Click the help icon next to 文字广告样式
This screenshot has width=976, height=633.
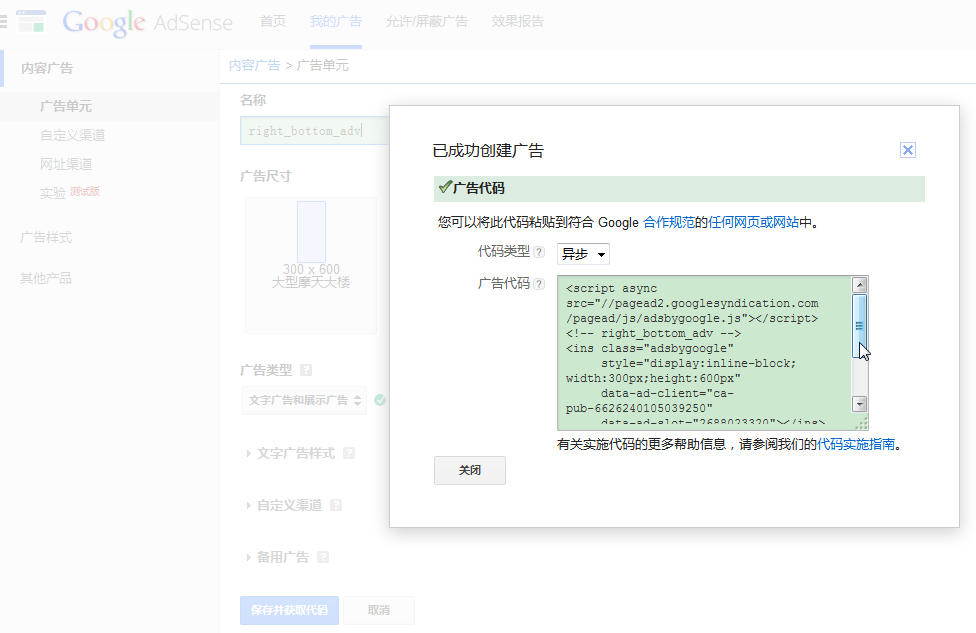(349, 453)
